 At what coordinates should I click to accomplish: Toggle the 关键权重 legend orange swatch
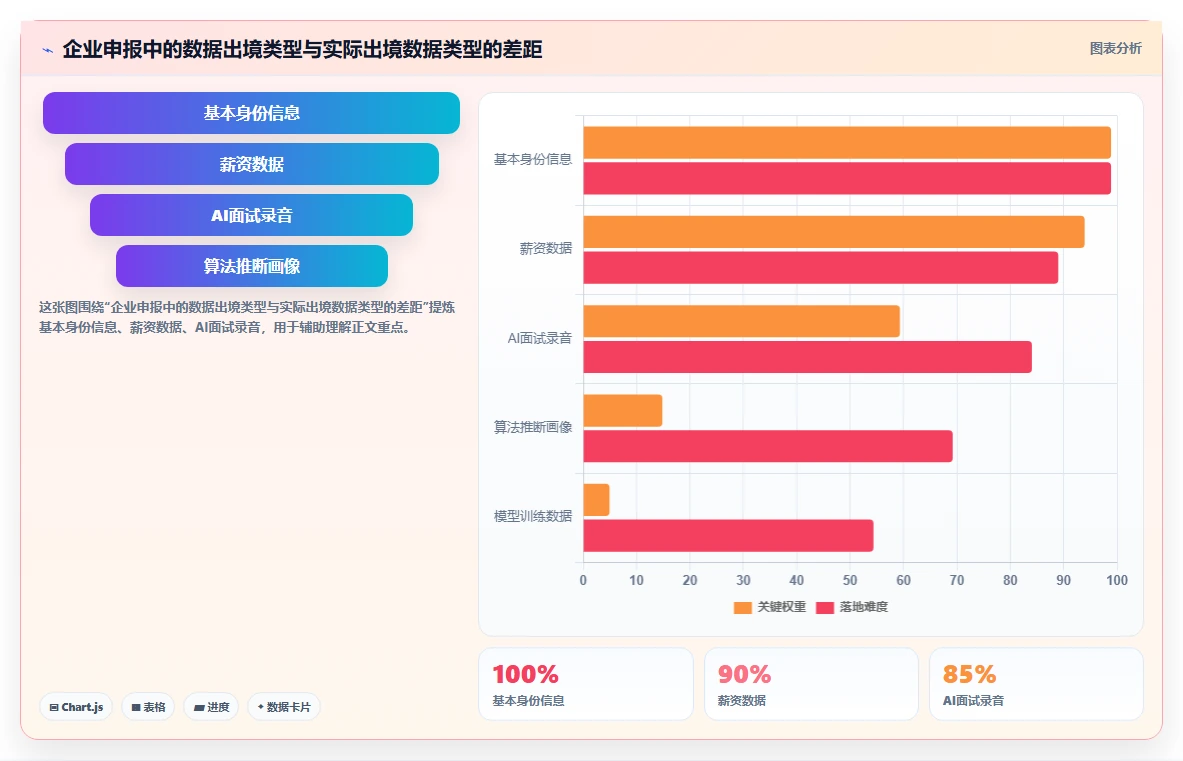[742, 607]
